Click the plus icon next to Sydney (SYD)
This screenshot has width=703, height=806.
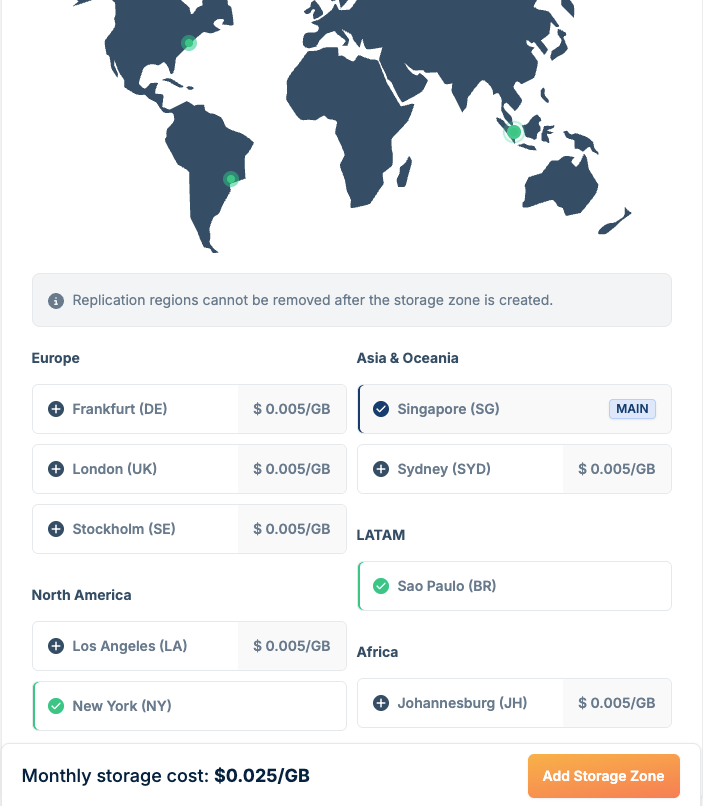(381, 469)
